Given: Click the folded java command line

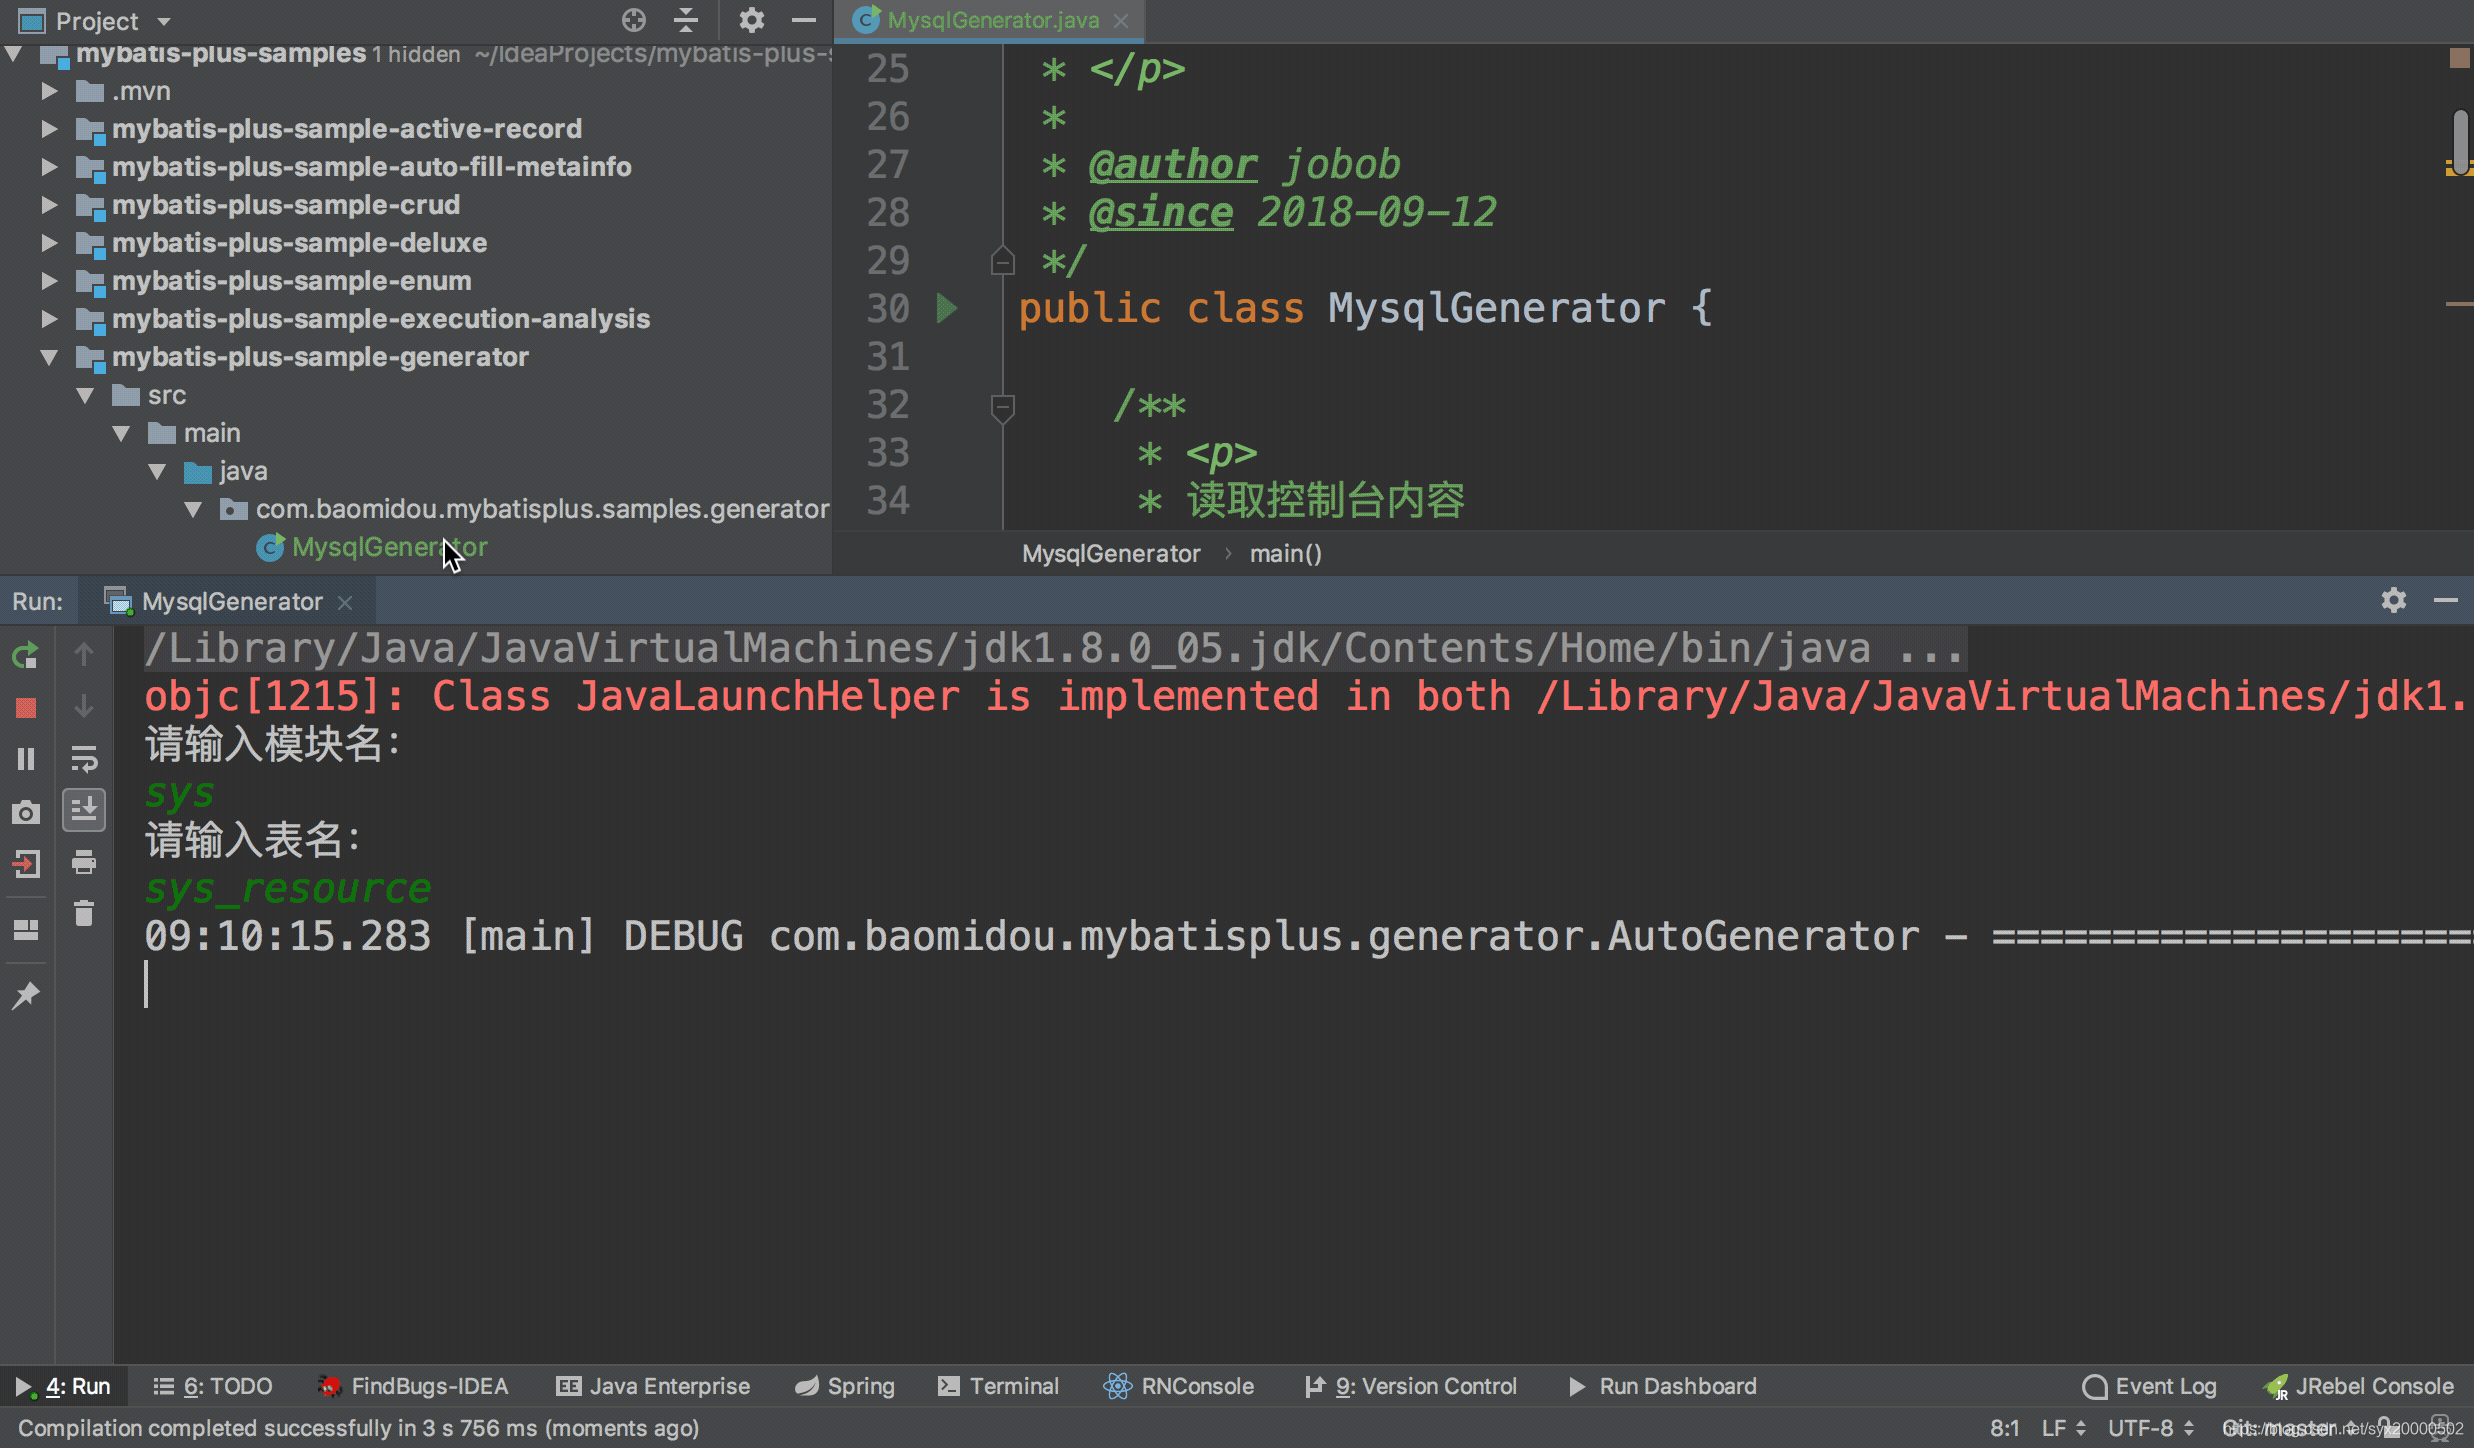Looking at the screenshot, I should tap(1055, 649).
